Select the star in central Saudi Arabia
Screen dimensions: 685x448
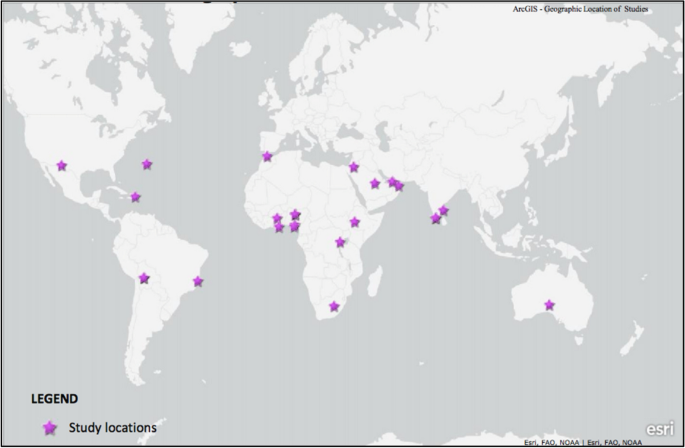tap(375, 183)
